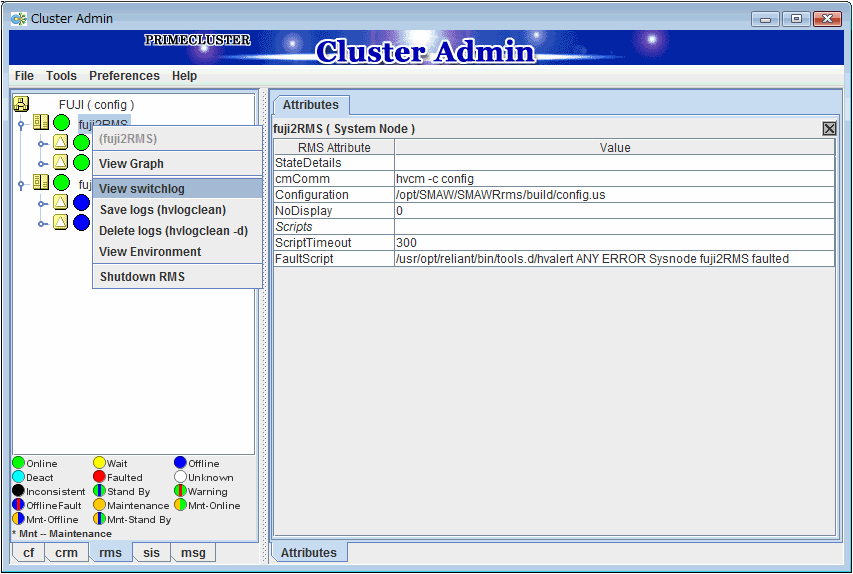Click the second system node's book icon

click(x=41, y=182)
